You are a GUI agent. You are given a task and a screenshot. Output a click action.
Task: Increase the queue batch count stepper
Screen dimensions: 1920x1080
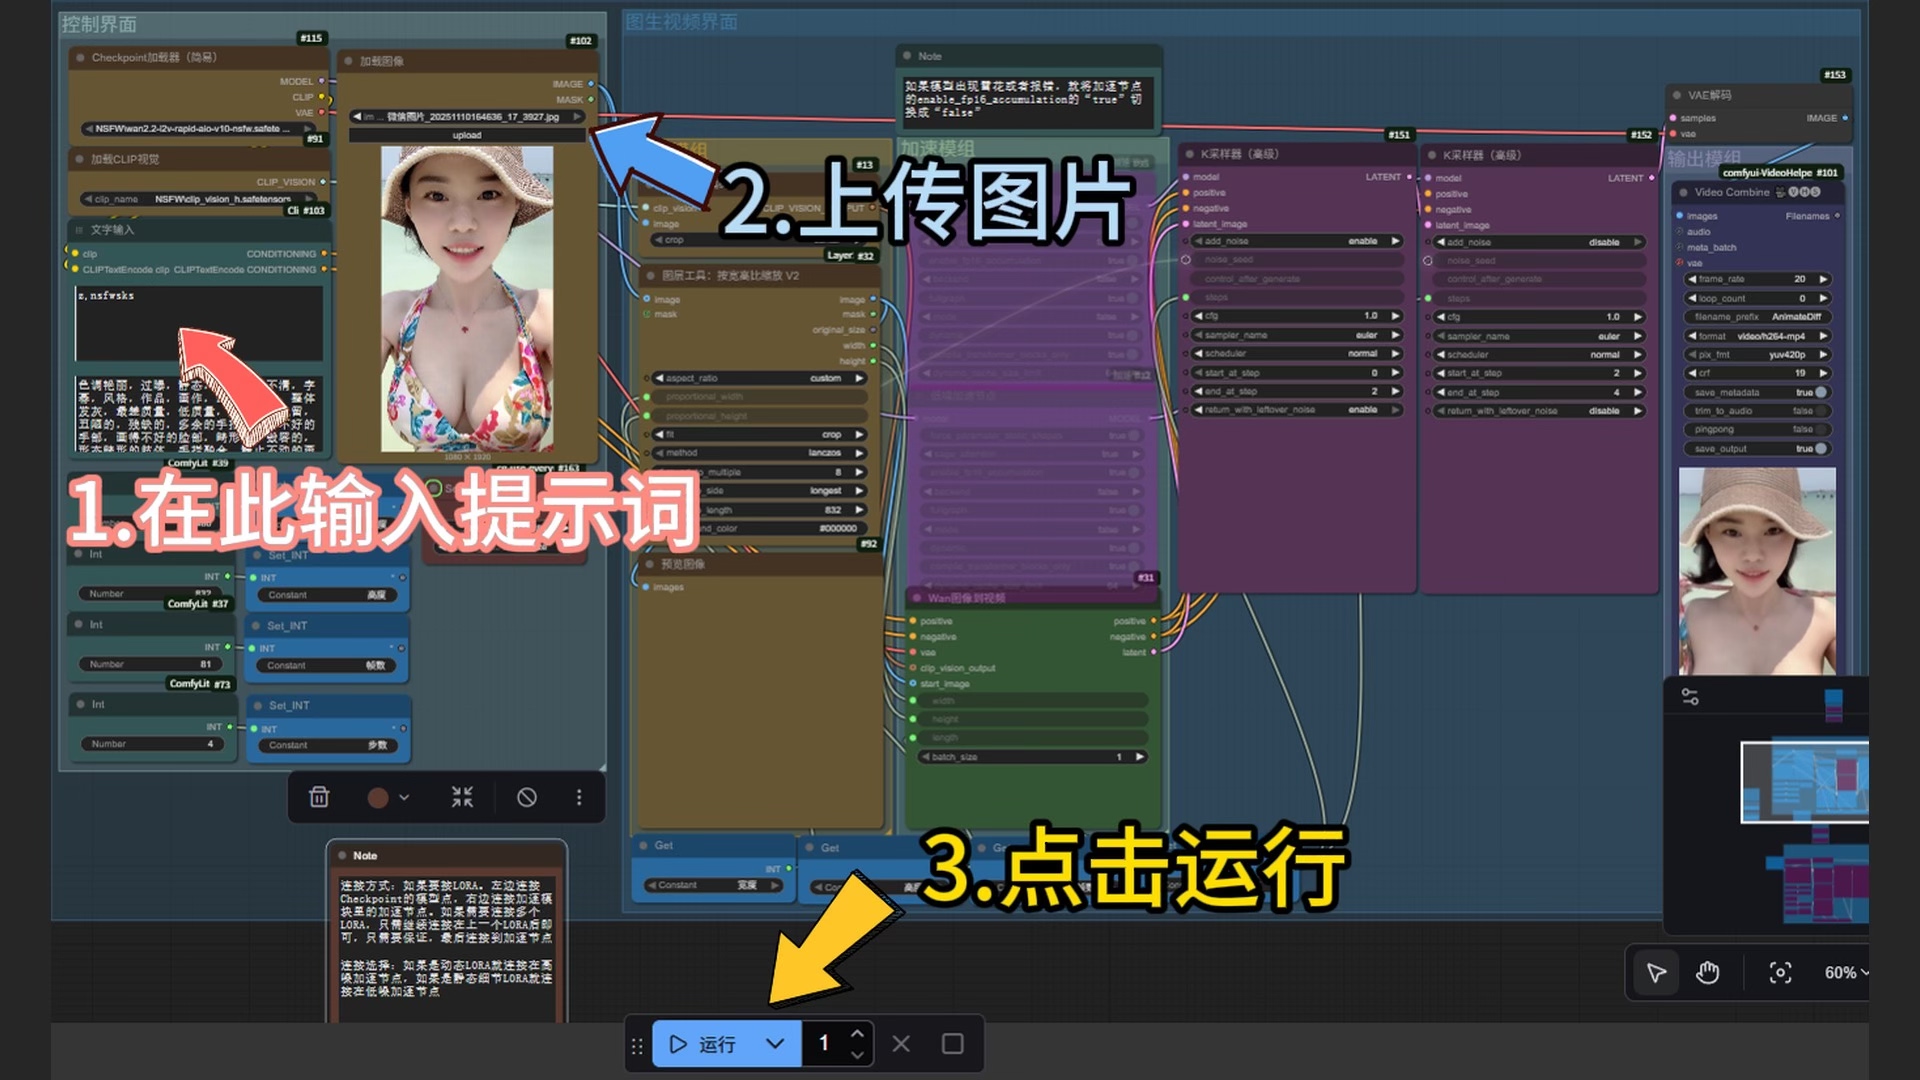pos(857,1034)
